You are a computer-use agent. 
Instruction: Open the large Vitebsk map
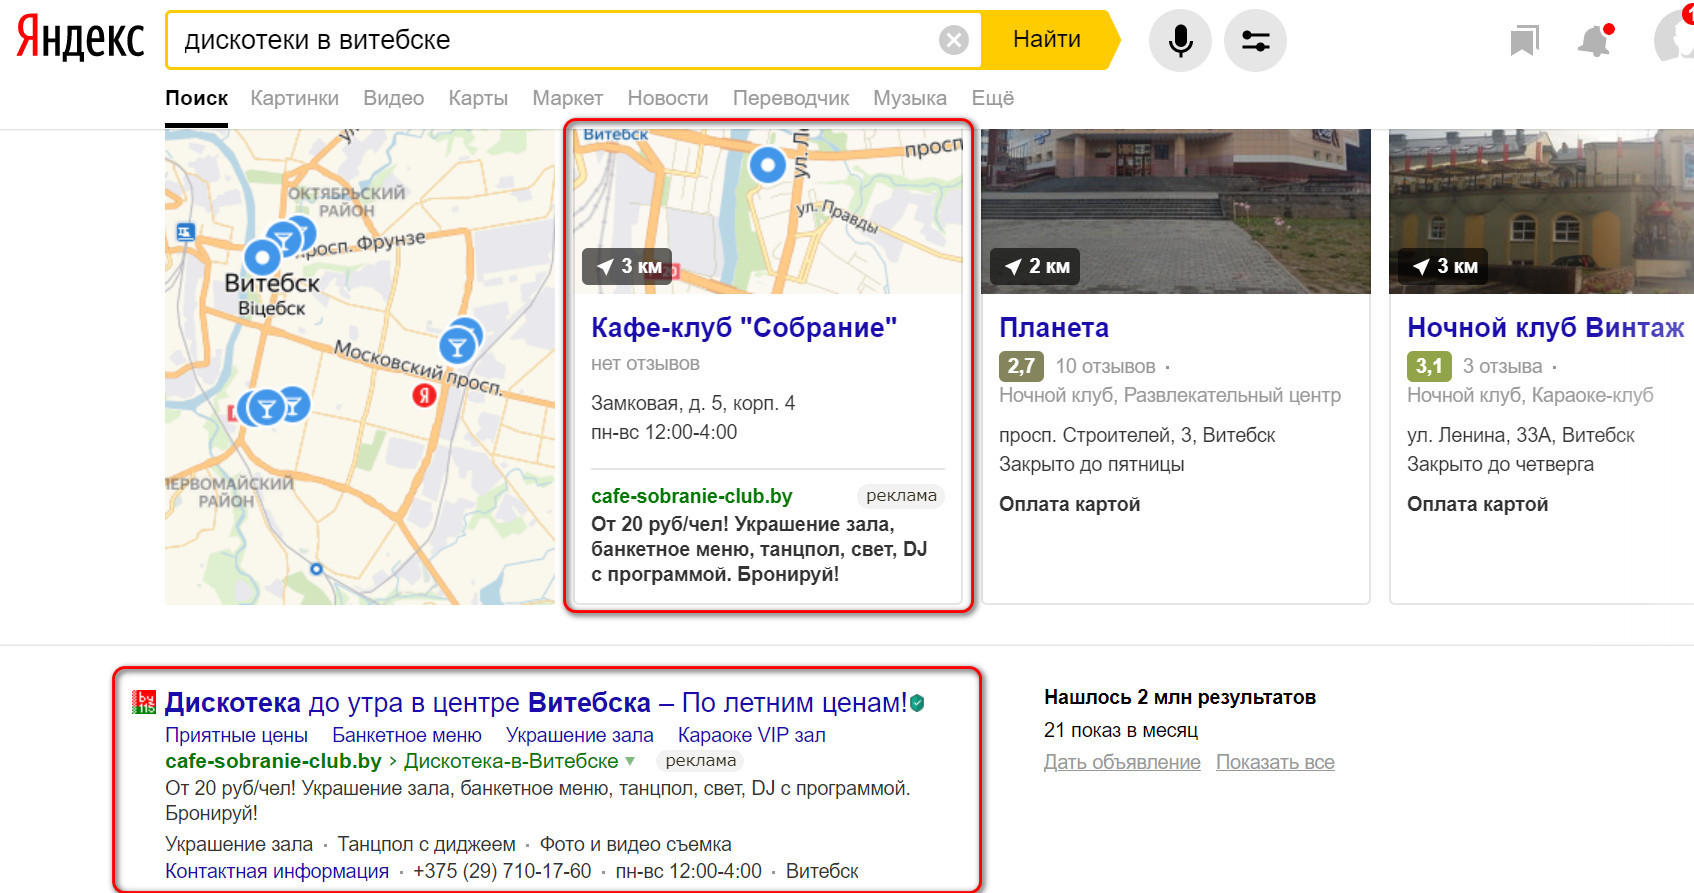click(360, 366)
